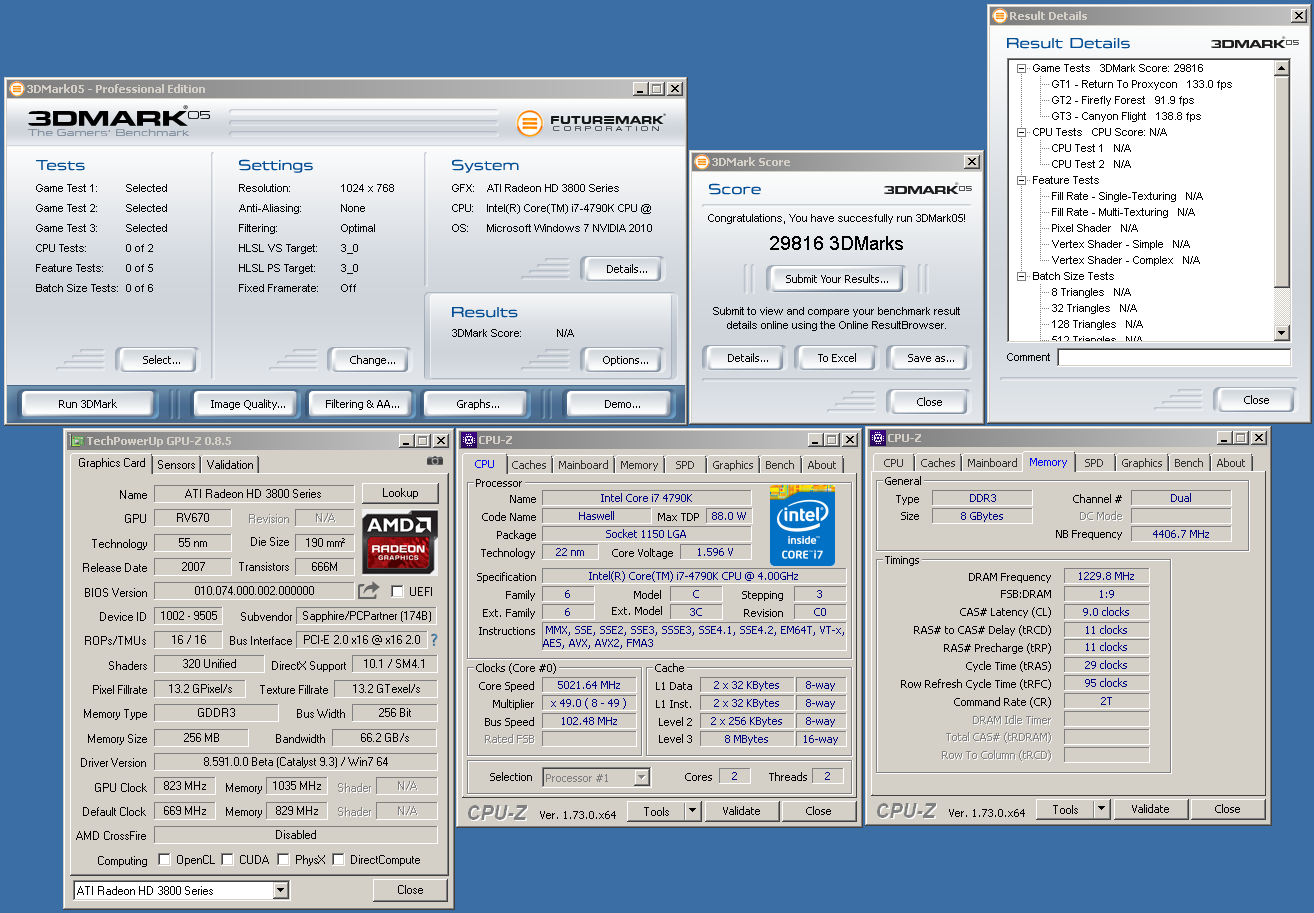This screenshot has height=913, width=1314.
Task: Click Validate in CPU-Z memory window
Action: pos(1150,809)
